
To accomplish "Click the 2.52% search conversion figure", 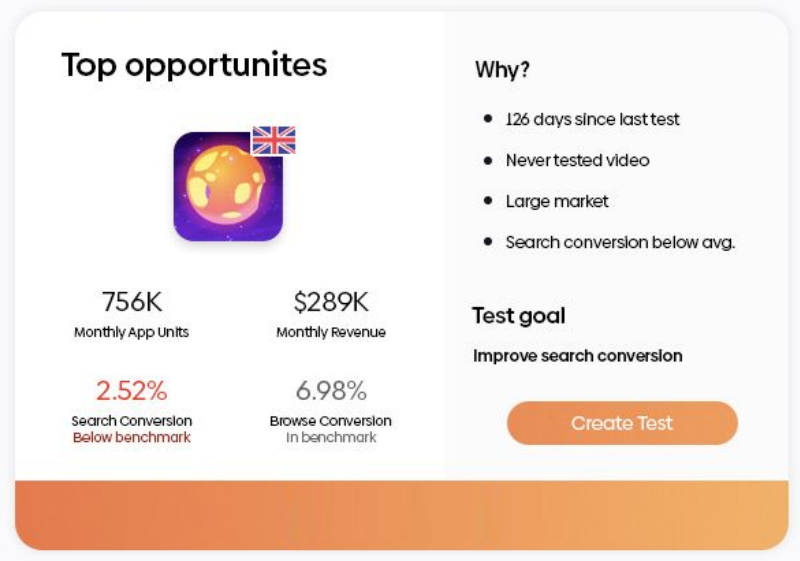I will point(131,390).
